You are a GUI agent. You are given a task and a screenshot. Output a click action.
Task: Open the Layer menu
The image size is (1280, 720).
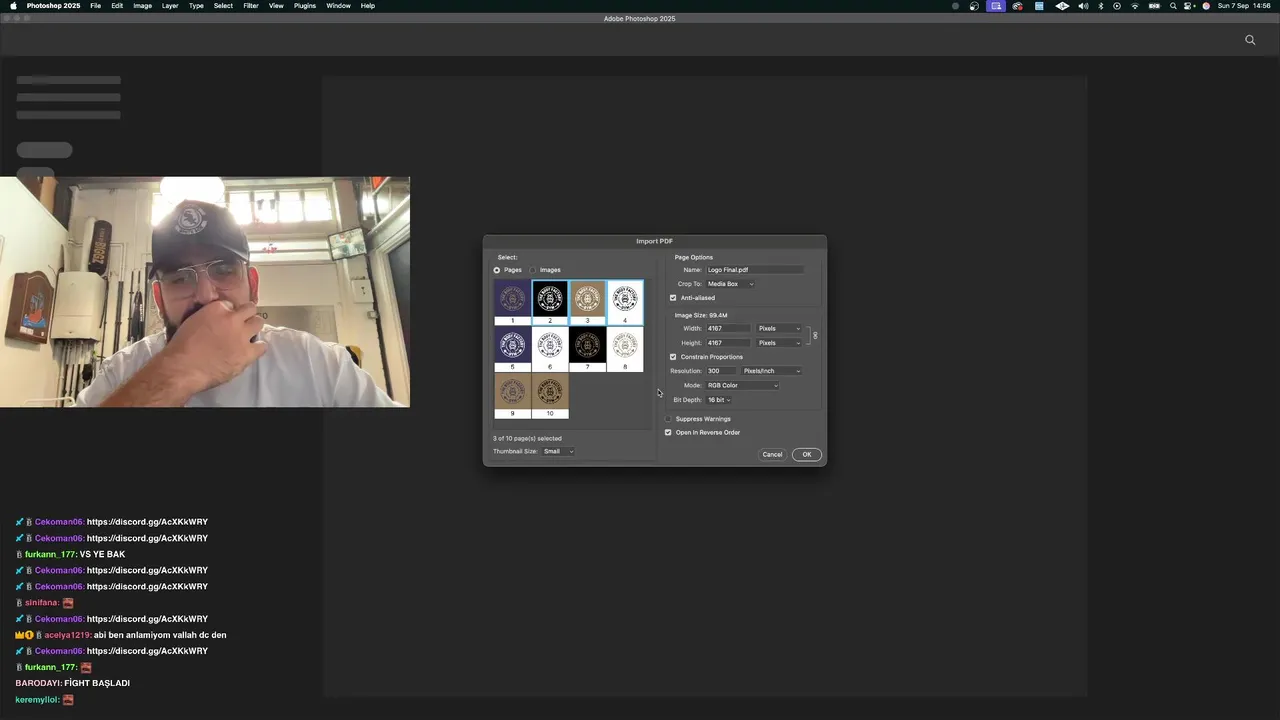[170, 6]
